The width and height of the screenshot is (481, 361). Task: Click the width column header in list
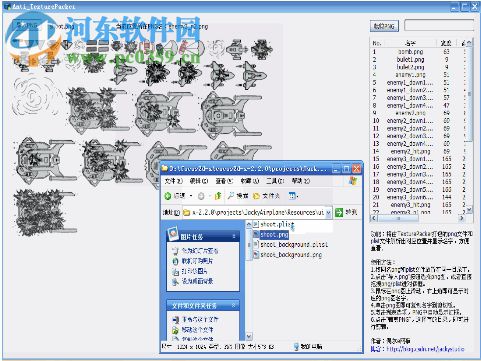446,43
